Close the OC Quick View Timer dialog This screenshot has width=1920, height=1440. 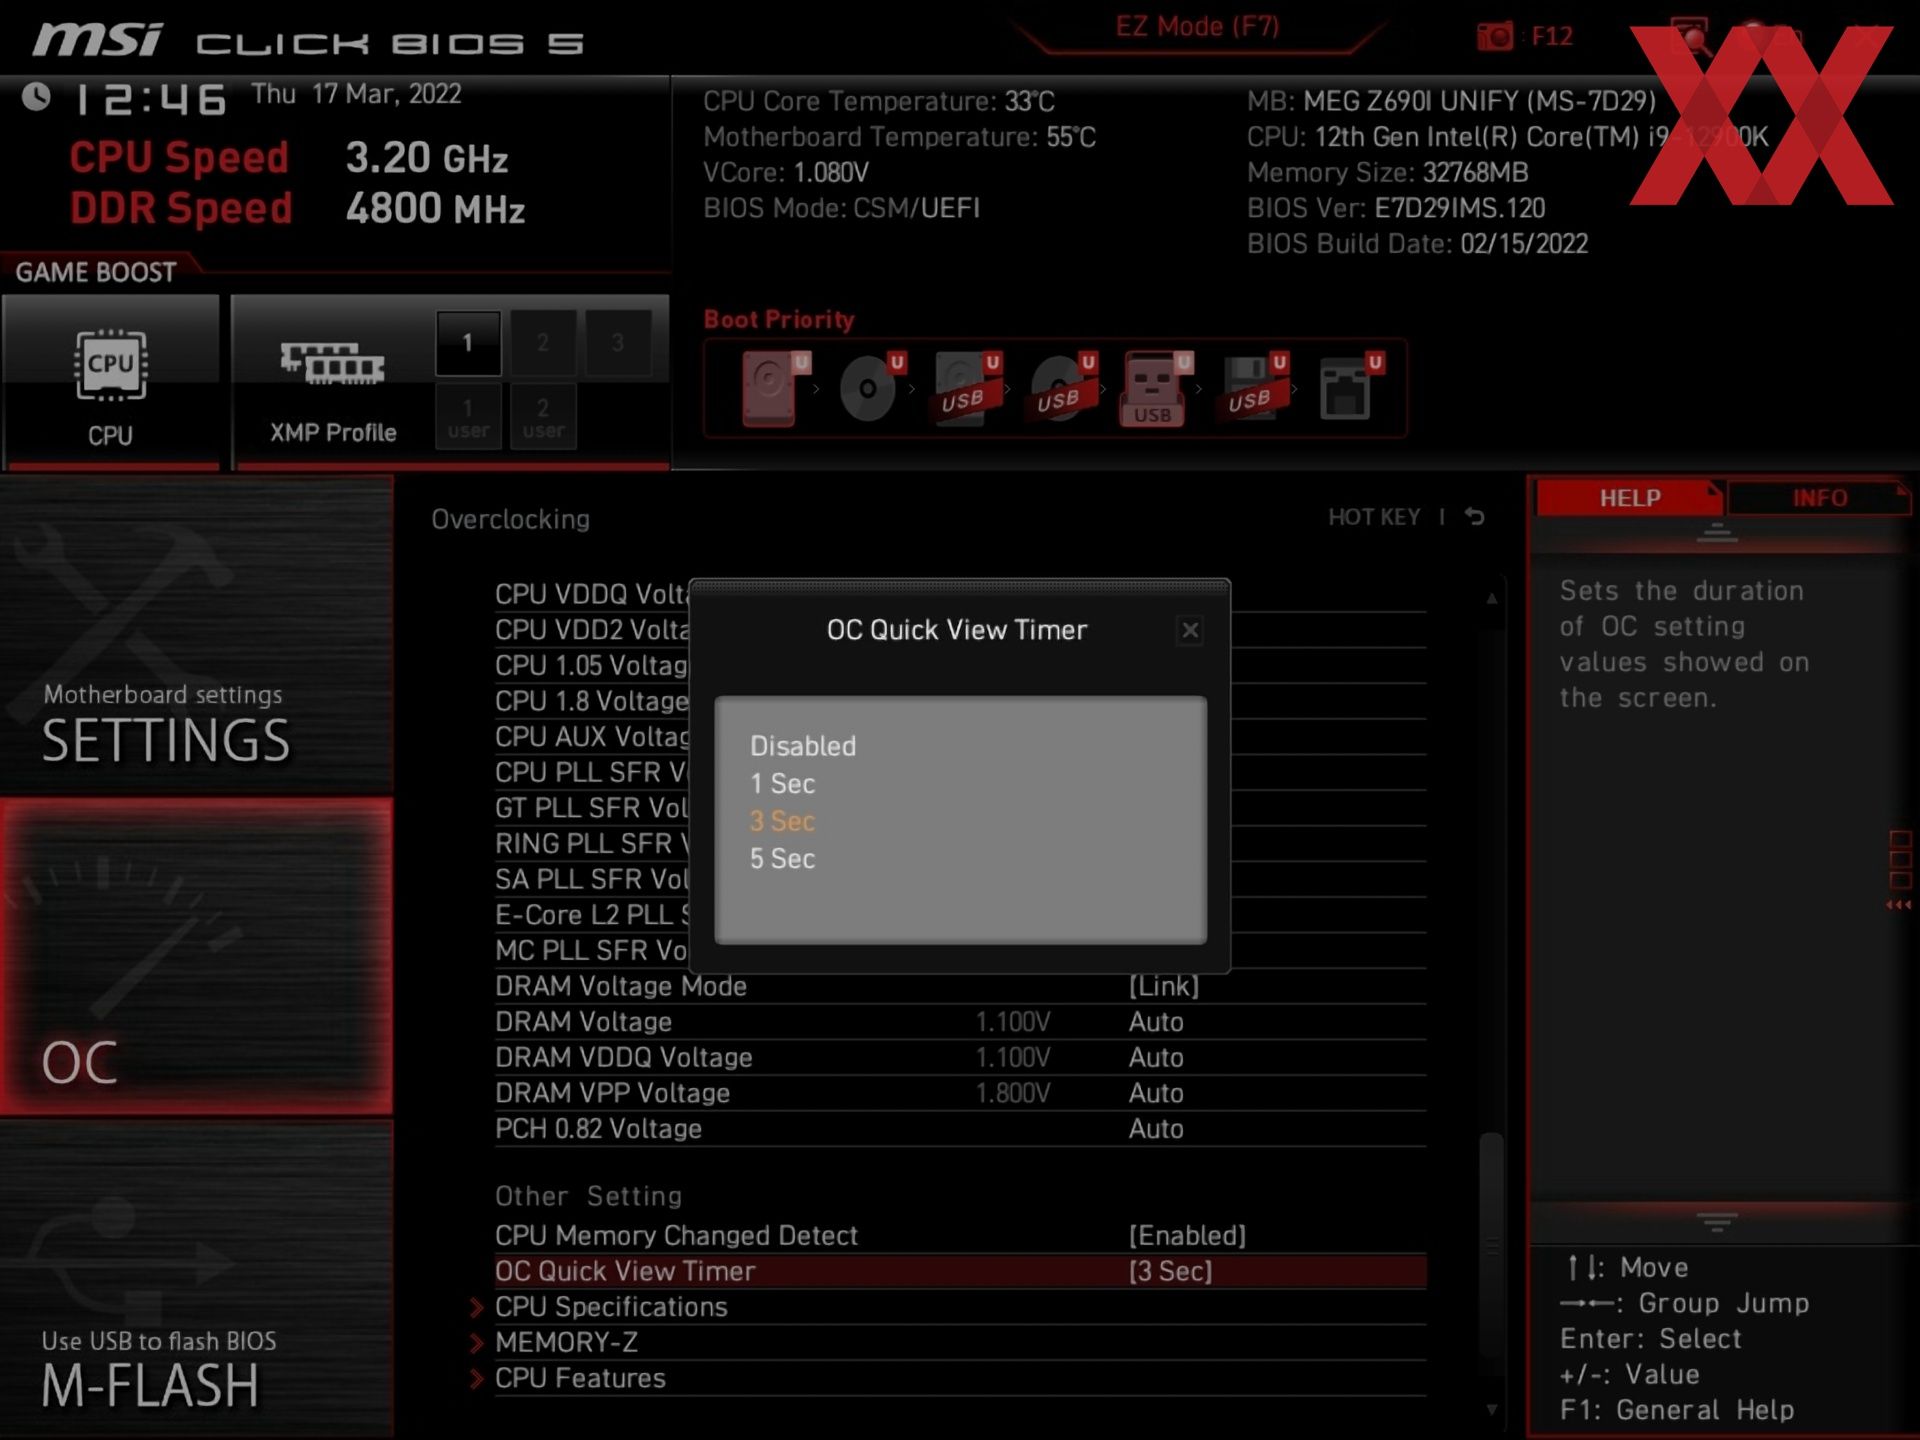click(1190, 630)
